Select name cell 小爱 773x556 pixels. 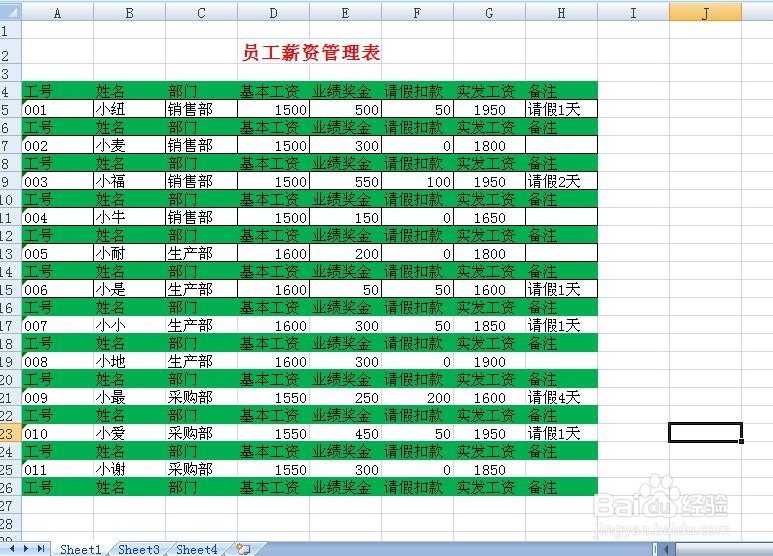[x=130, y=433]
